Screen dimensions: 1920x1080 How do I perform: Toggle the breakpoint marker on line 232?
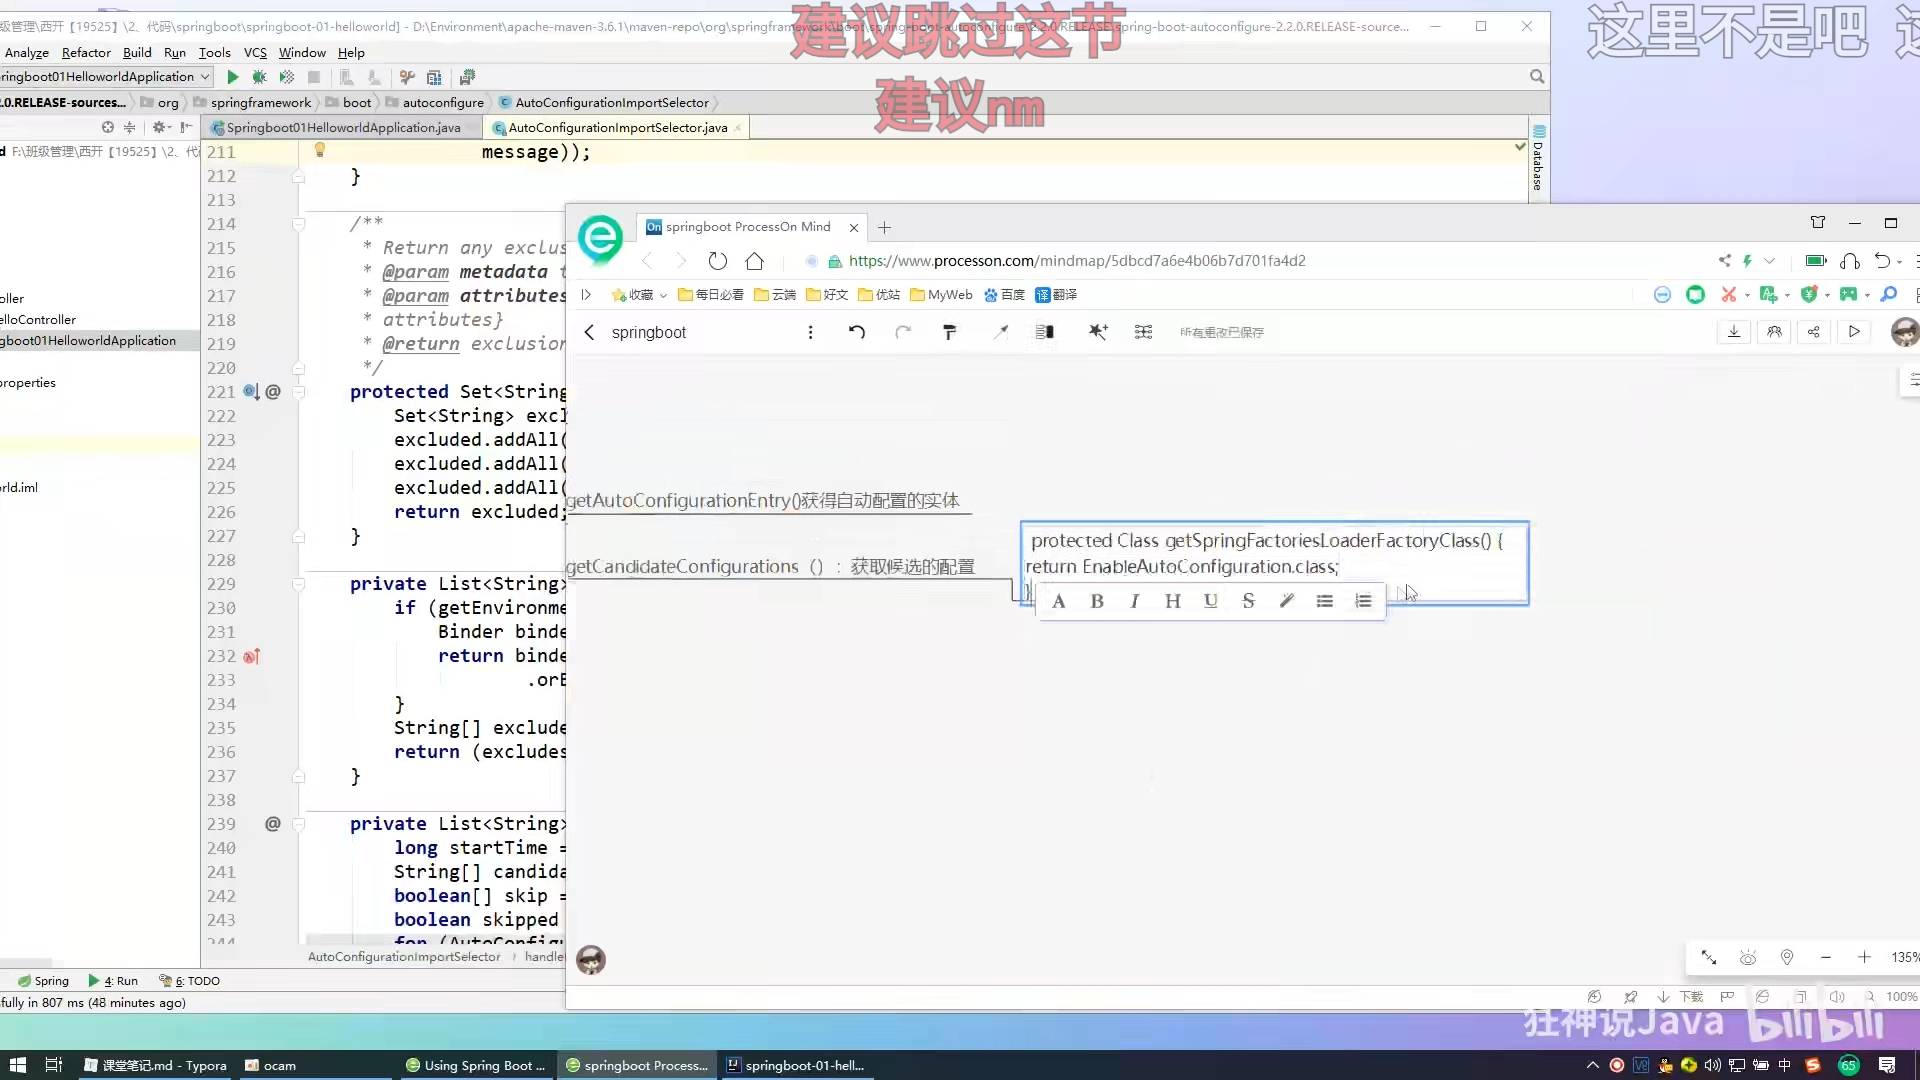pos(252,657)
